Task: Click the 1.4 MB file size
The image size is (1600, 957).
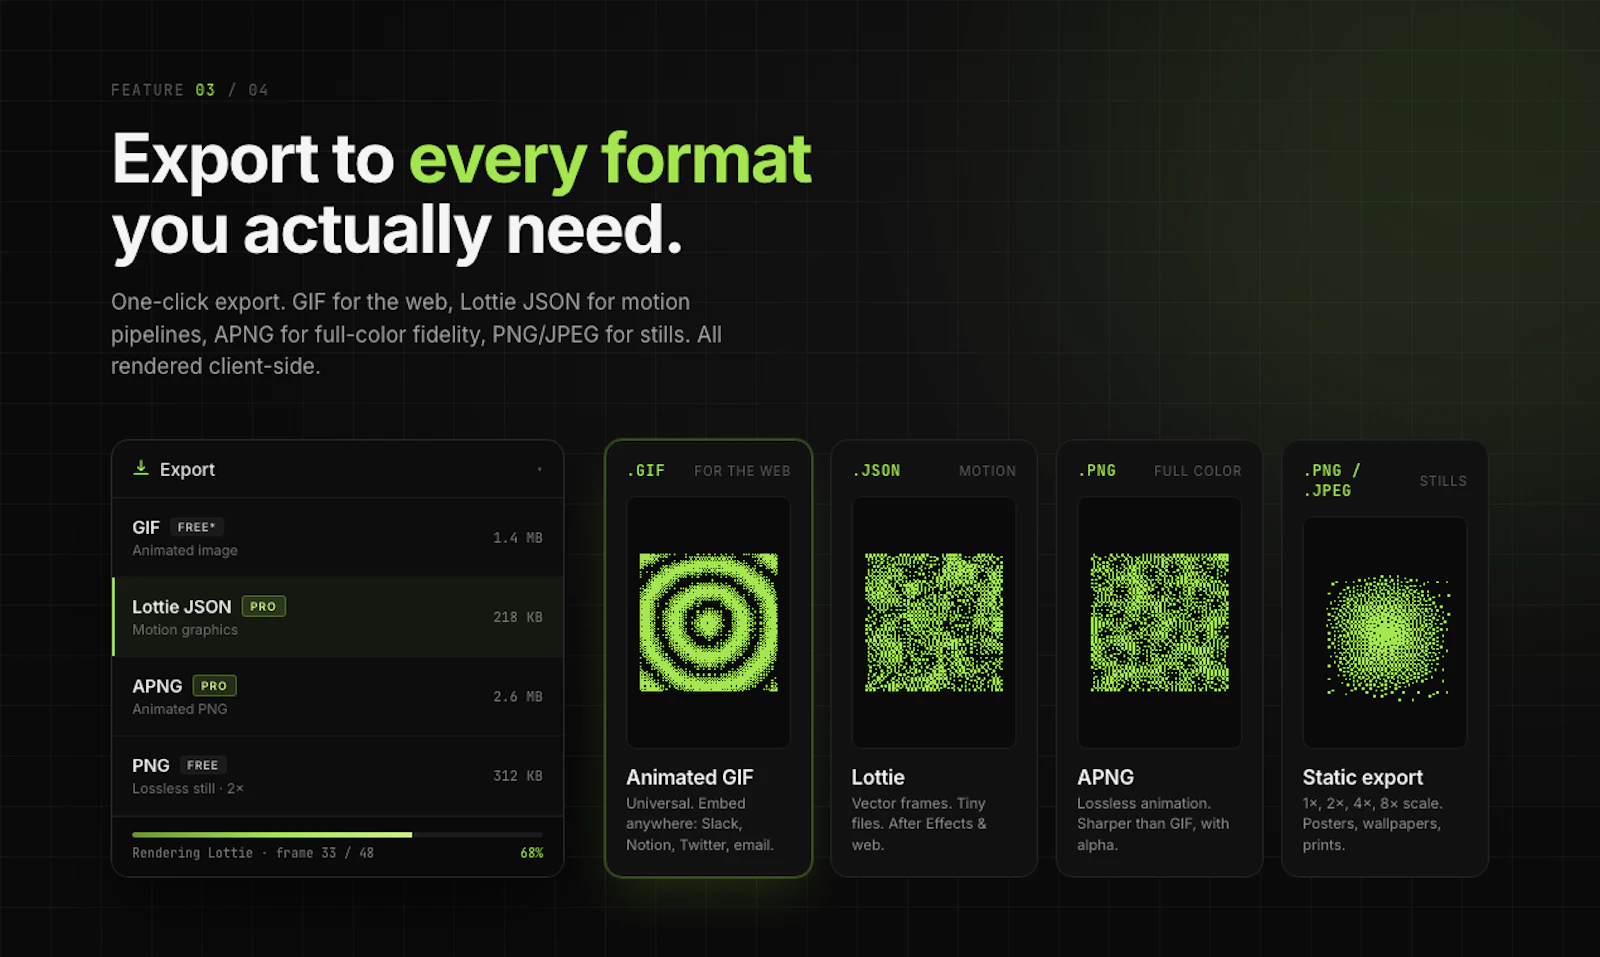Action: [518, 538]
